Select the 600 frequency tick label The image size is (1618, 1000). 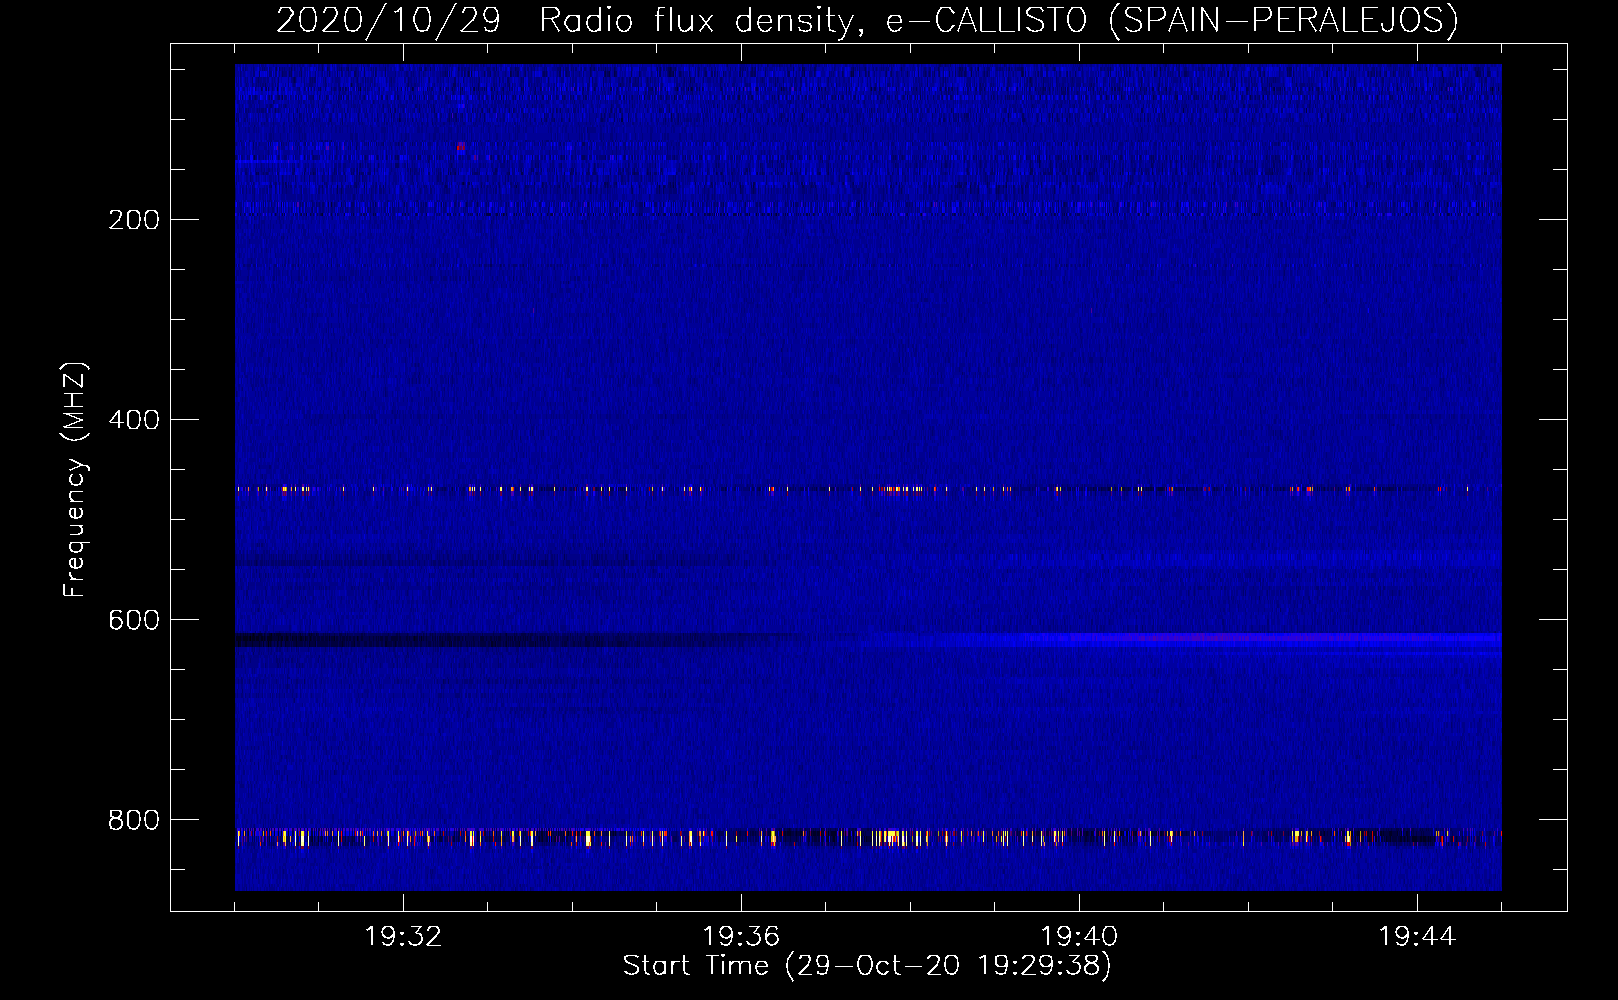coord(134,620)
